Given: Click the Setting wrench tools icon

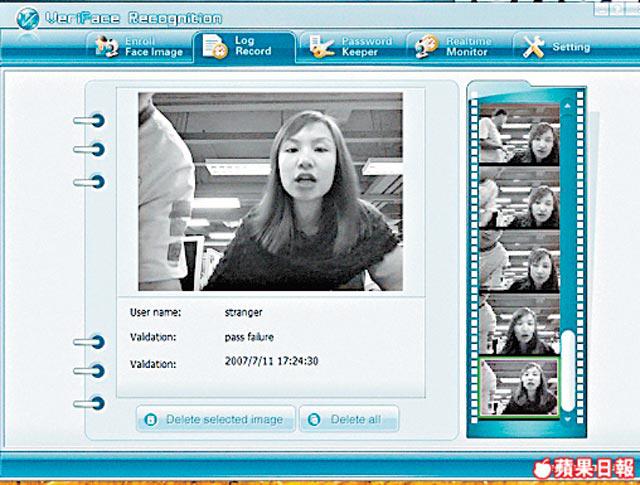Looking at the screenshot, I should tap(533, 47).
